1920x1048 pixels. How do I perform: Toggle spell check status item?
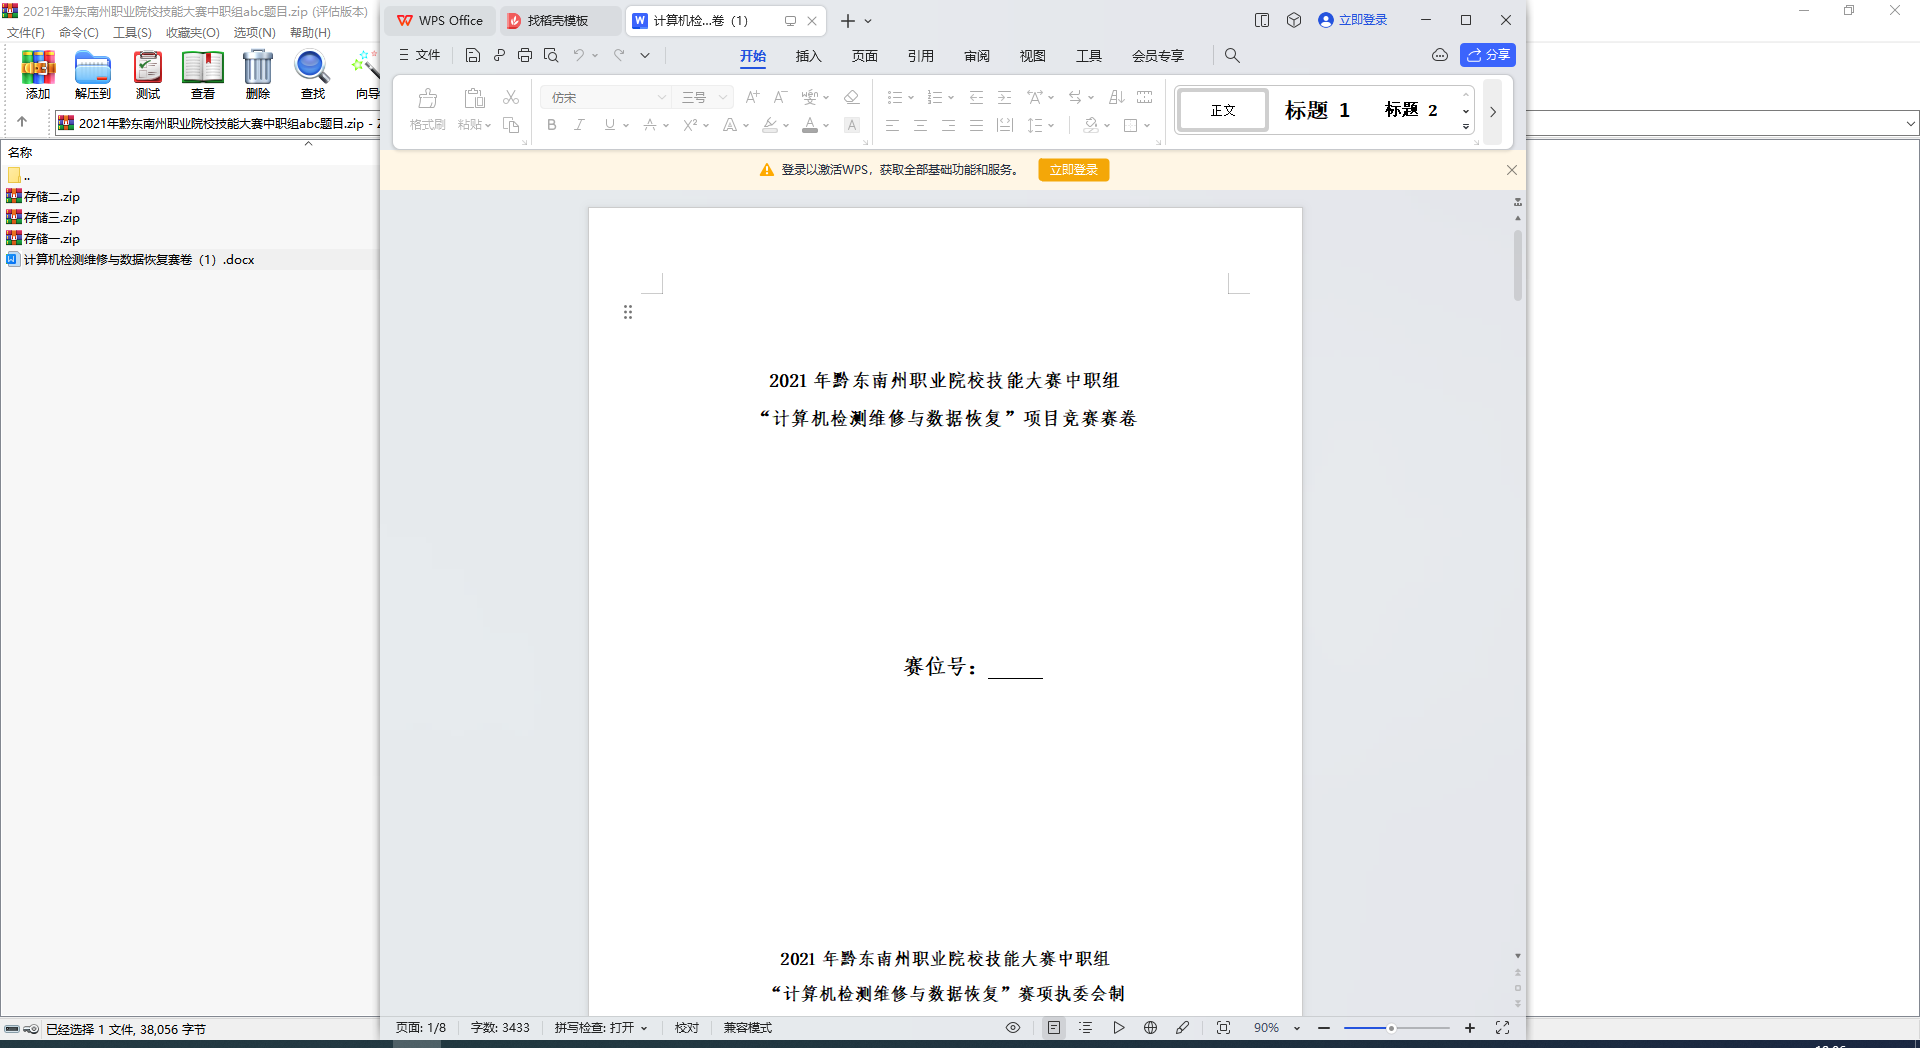(x=601, y=1027)
